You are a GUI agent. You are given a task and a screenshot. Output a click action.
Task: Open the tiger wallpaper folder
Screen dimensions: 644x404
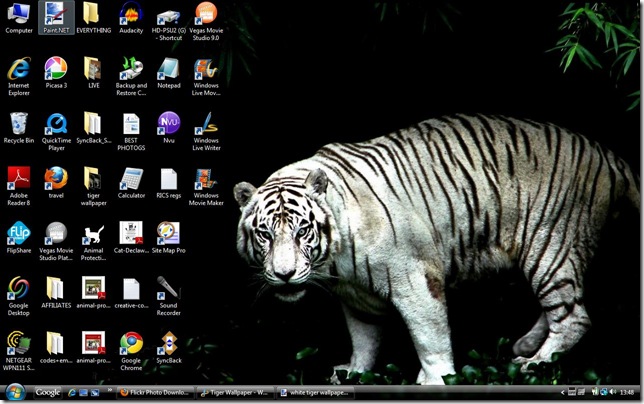click(x=94, y=186)
